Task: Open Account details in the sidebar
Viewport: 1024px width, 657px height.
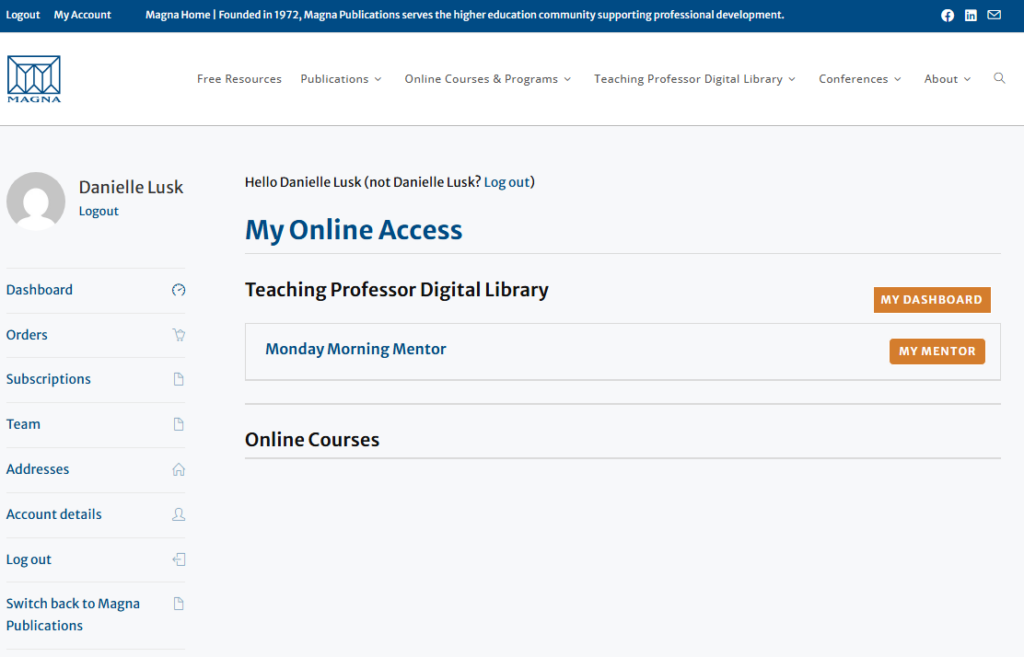Action: coord(54,515)
